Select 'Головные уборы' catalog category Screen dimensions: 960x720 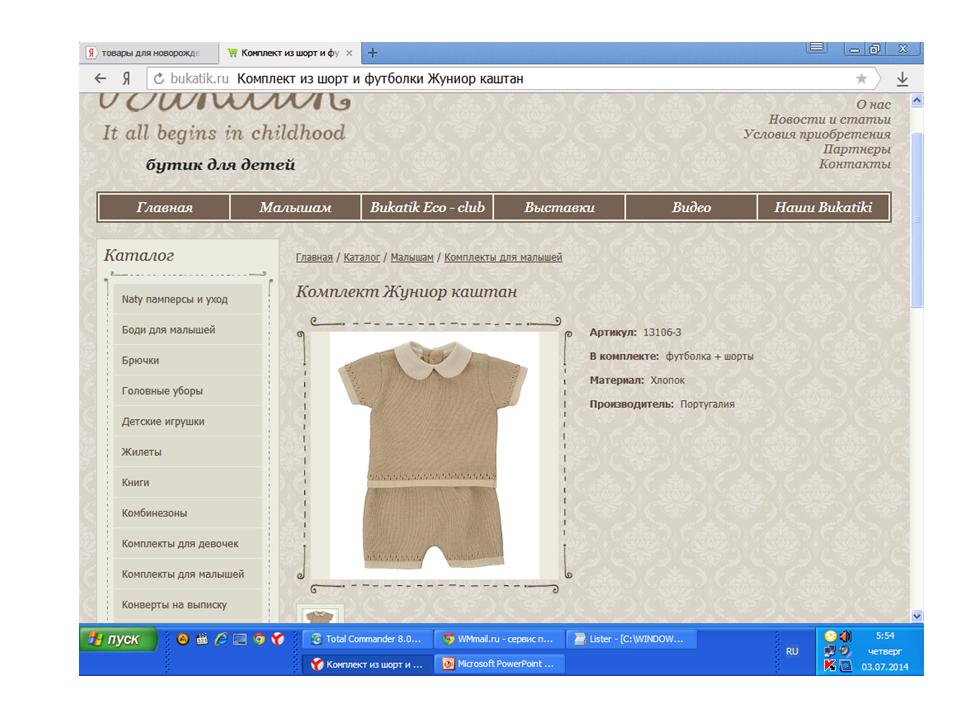187,391
